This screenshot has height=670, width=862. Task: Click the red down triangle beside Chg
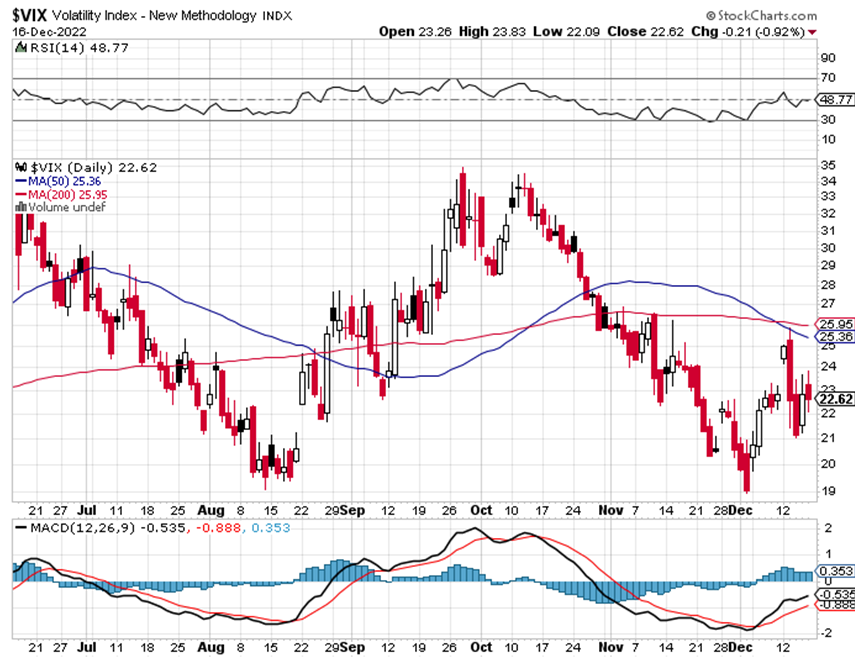[811, 32]
